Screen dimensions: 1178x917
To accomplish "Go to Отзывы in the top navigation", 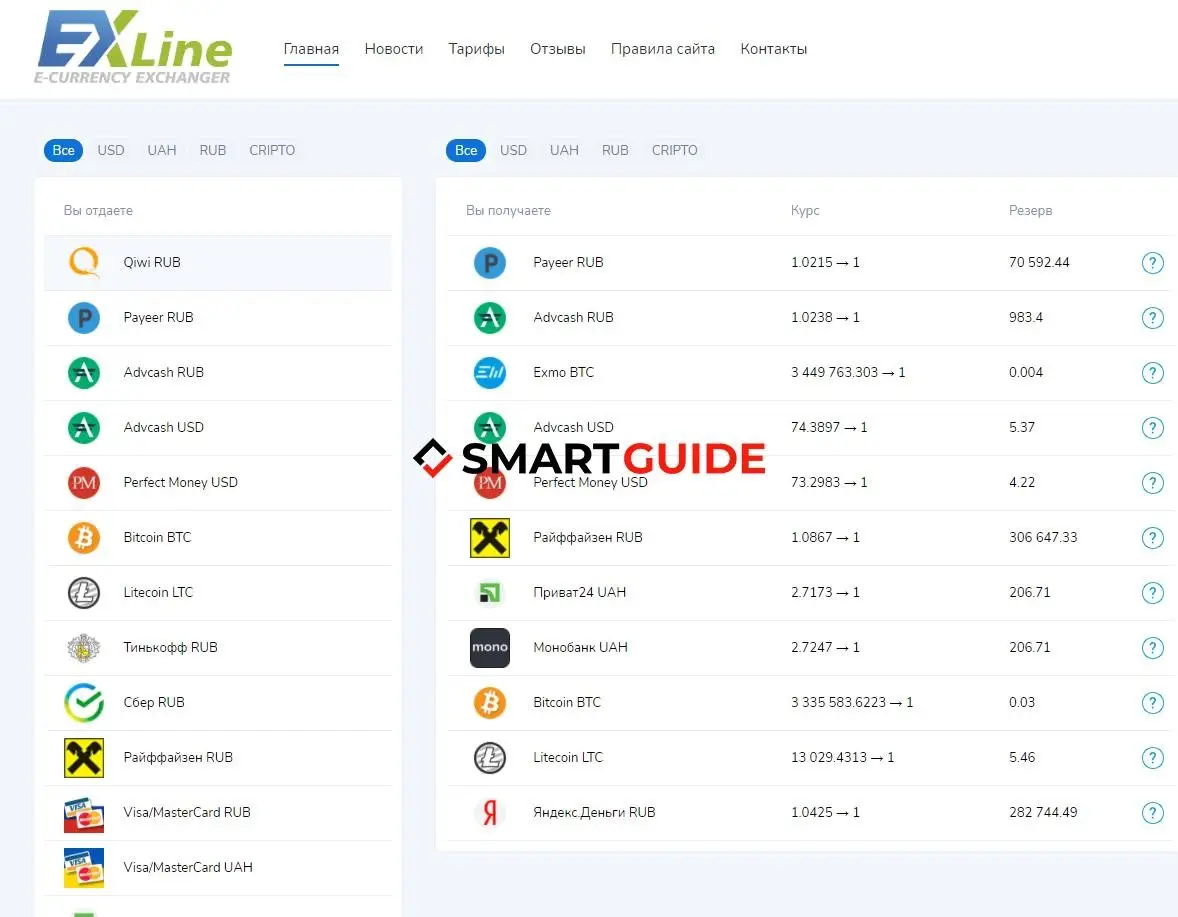I will pyautogui.click(x=557, y=49).
